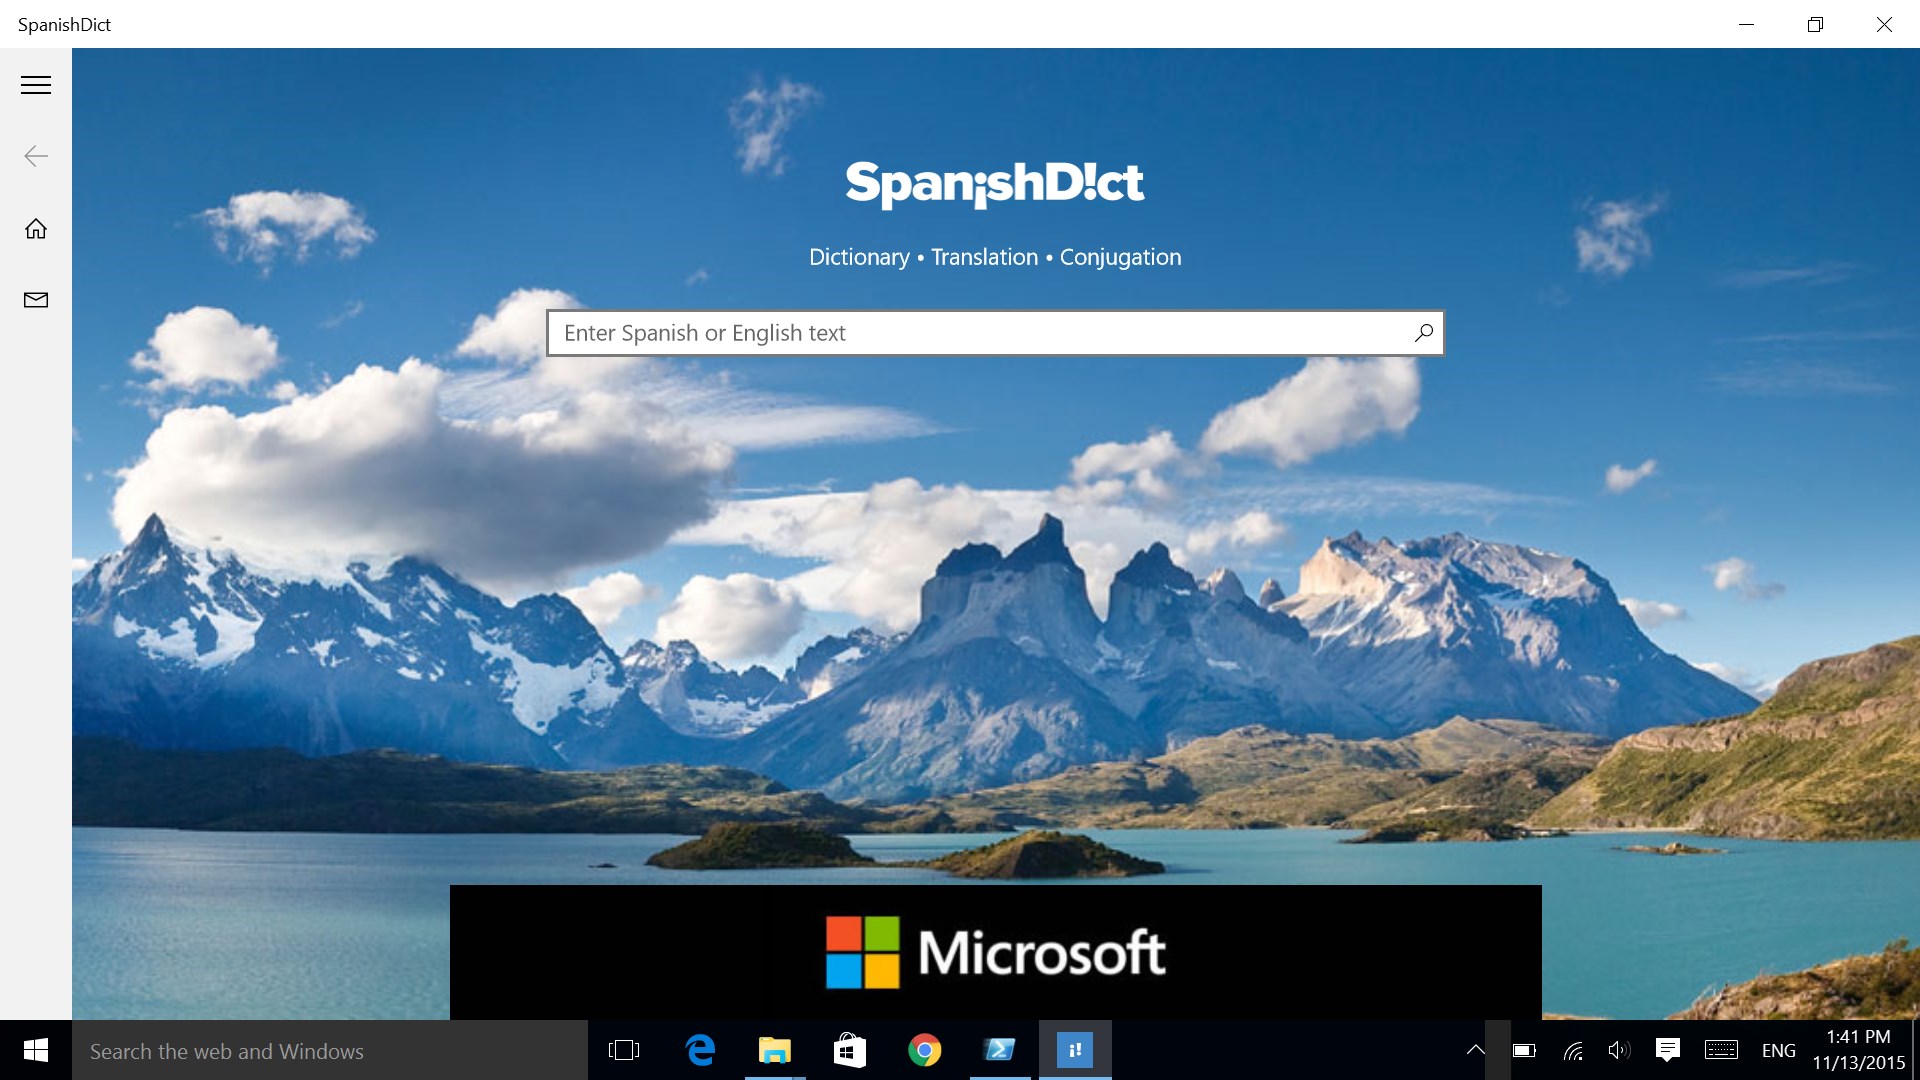Launch Google Chrome from taskbar
The image size is (1920, 1080).
pos(924,1050)
